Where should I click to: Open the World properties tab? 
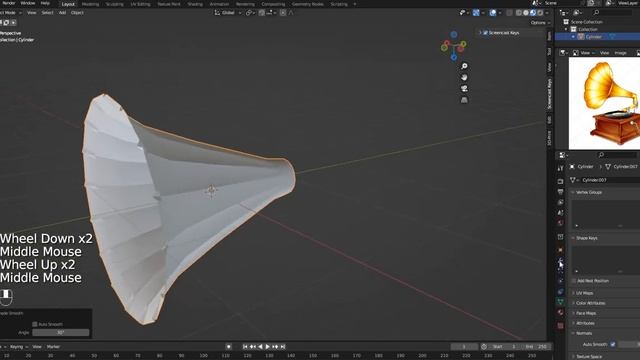point(560,223)
